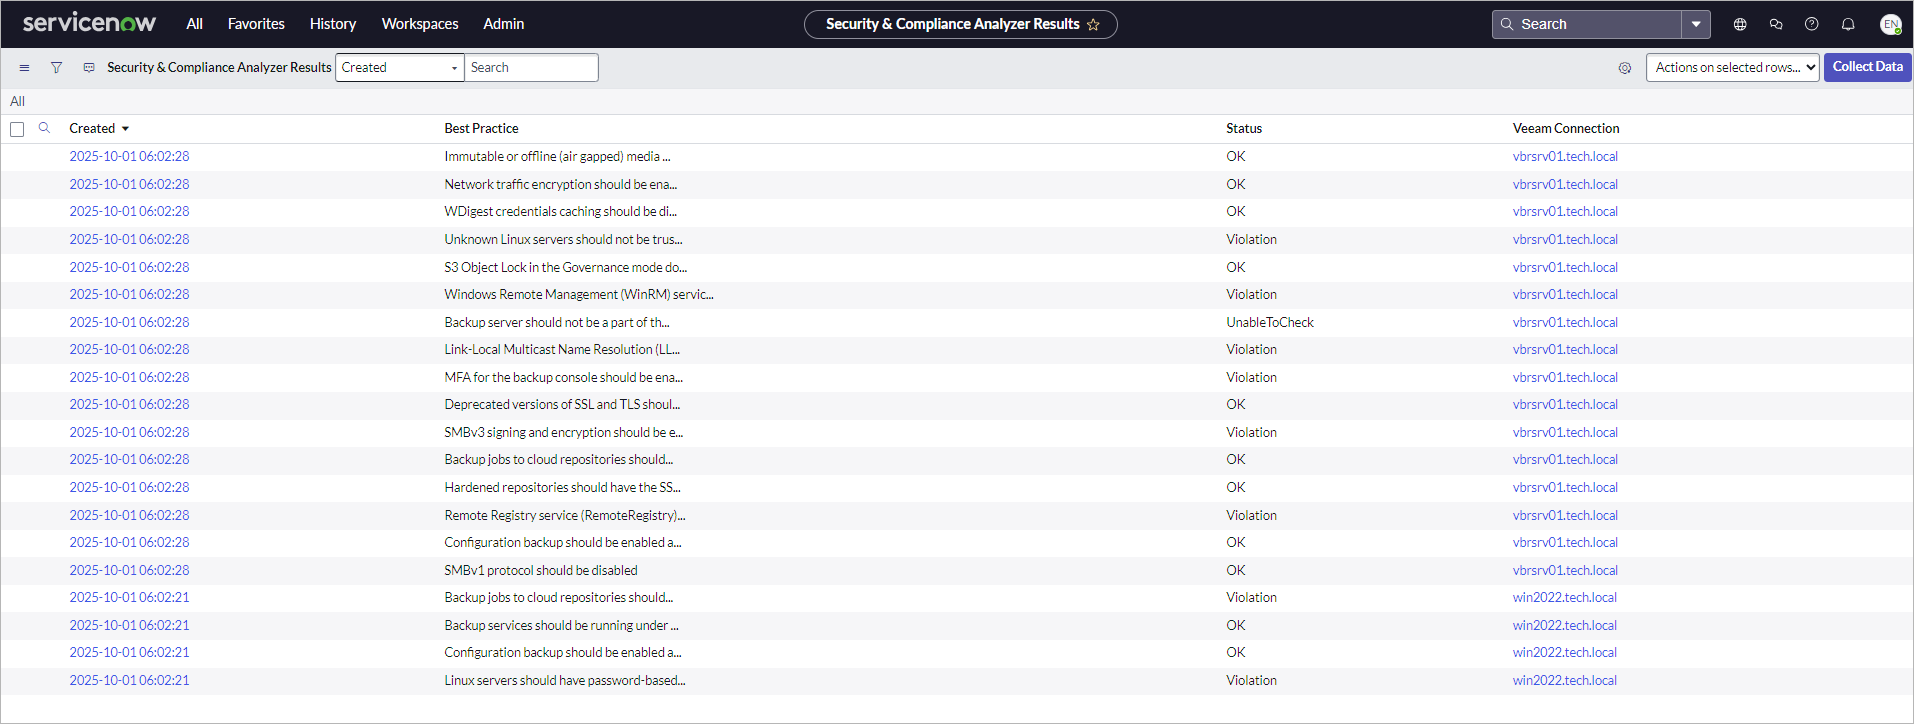This screenshot has width=1914, height=724.
Task: Open win2022.tech.local link in Backup services row
Action: (x=1565, y=625)
